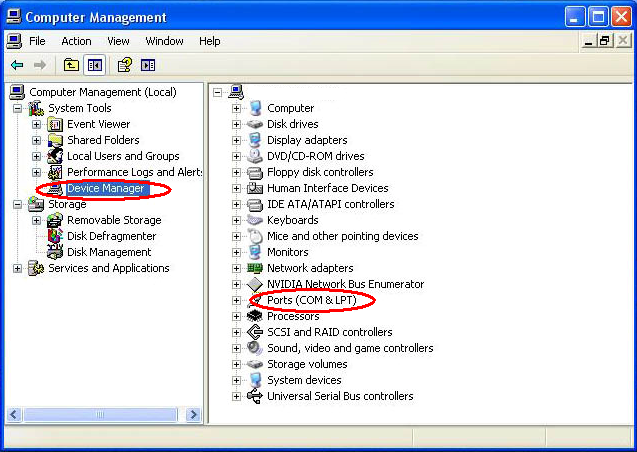637x452 pixels.
Task: Select IDE ATA/ATAPI controllers category
Action: coord(331,204)
